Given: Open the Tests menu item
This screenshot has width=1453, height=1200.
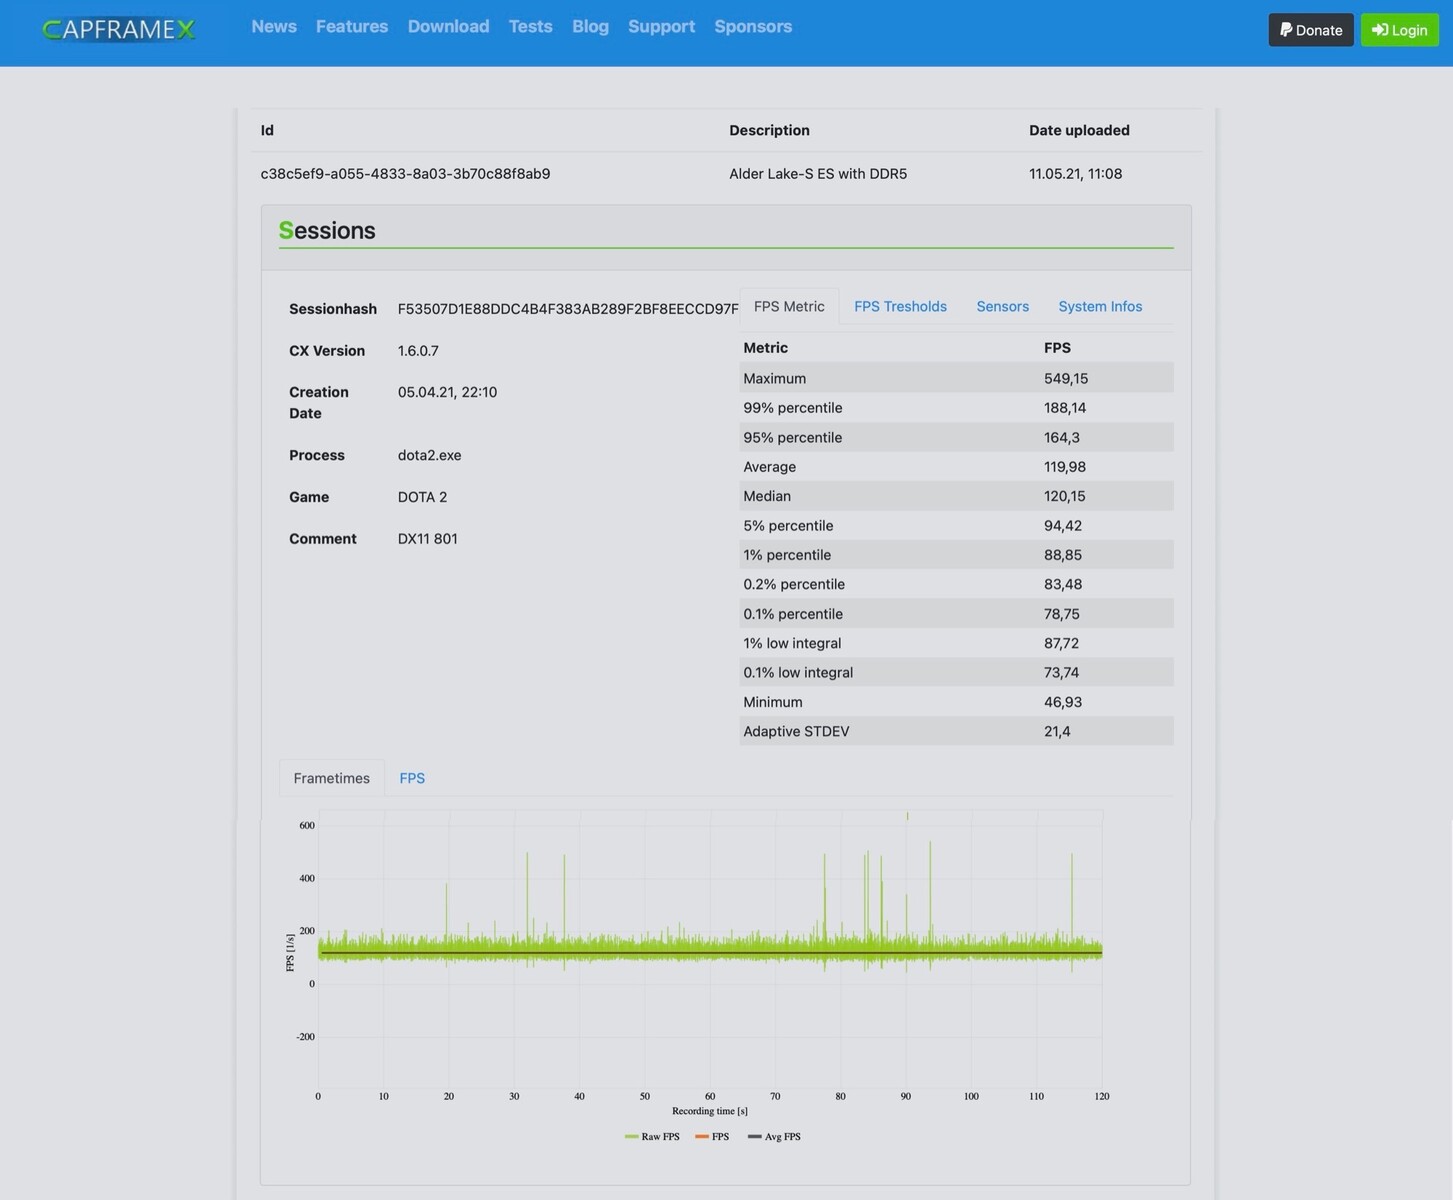Looking at the screenshot, I should 530,27.
